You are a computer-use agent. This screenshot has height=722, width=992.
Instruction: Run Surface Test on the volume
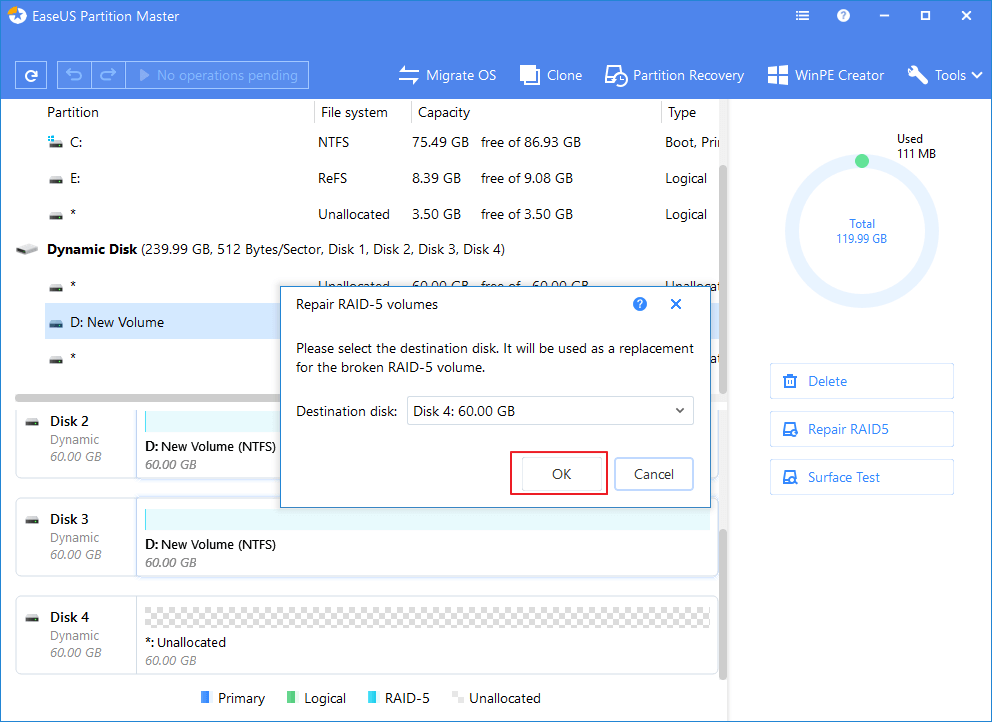tap(861, 477)
